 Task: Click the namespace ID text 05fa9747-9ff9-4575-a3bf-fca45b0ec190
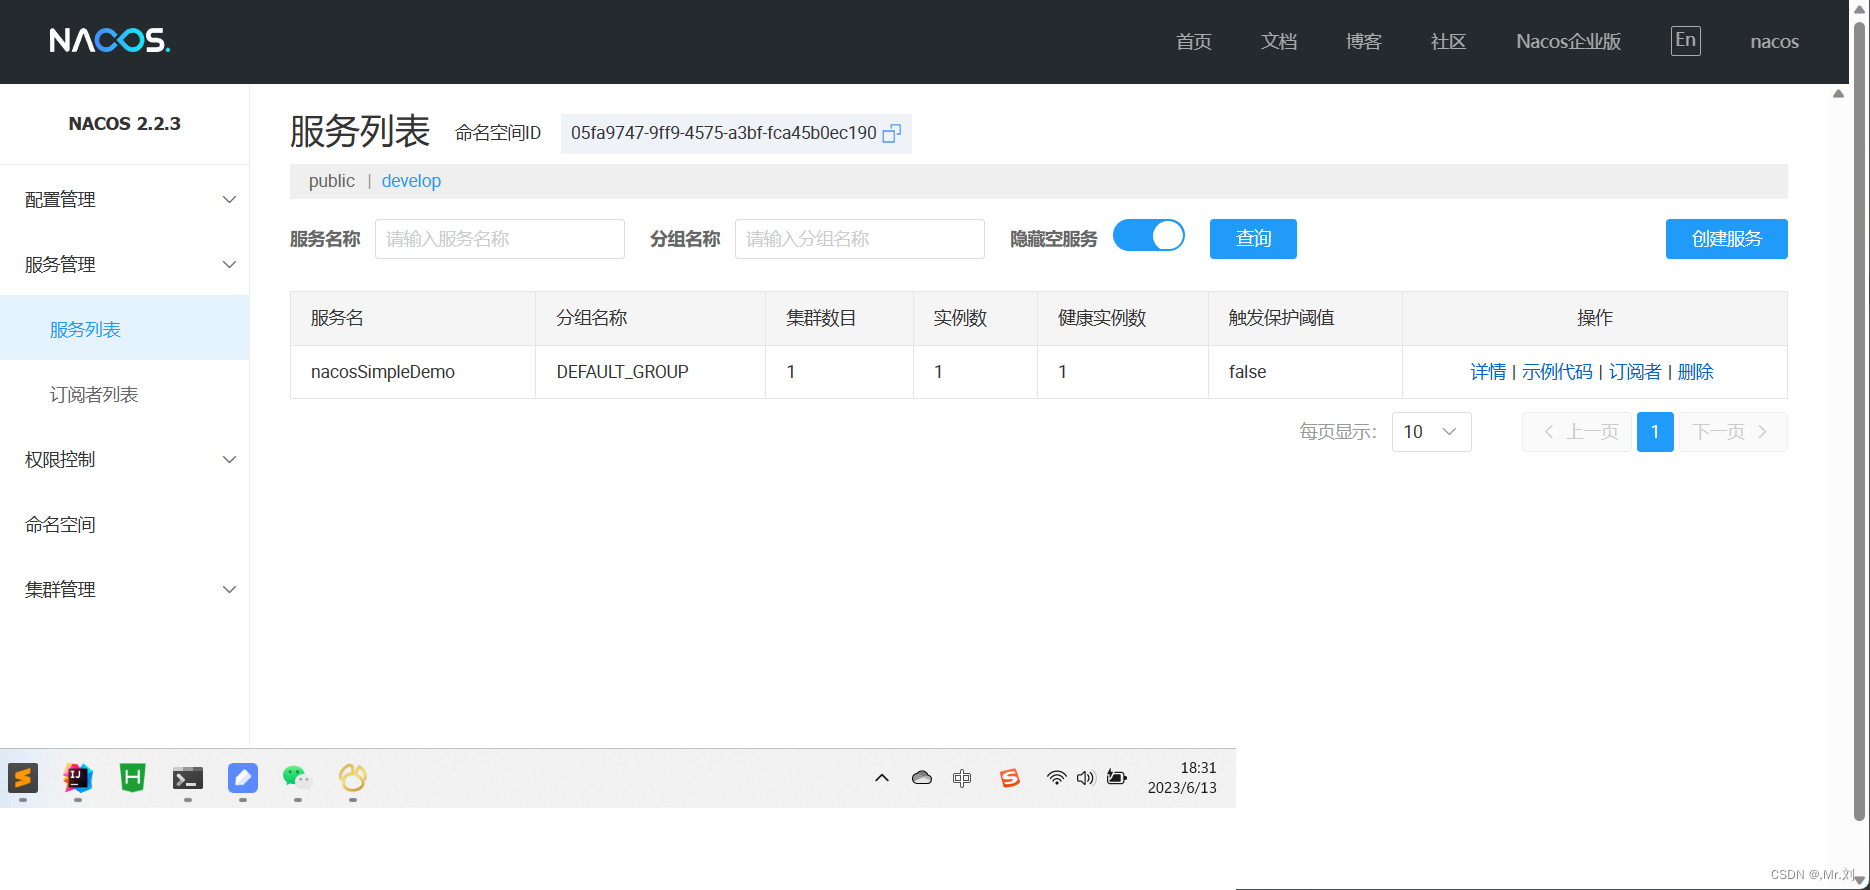point(723,133)
